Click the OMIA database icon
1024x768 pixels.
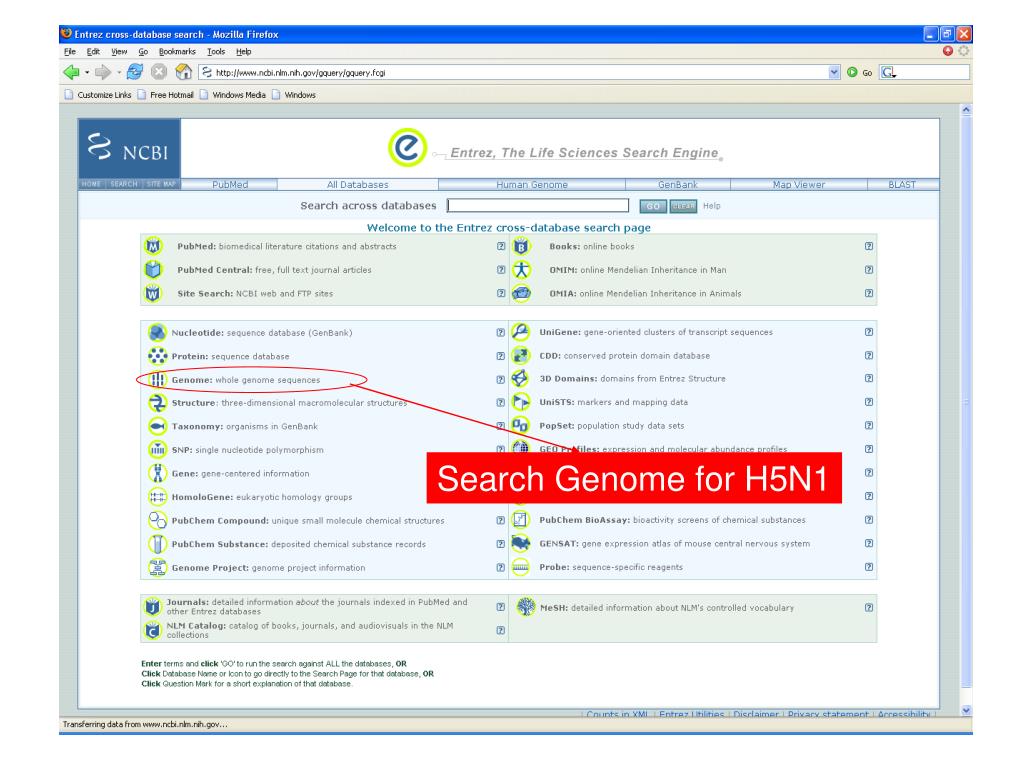[521, 293]
